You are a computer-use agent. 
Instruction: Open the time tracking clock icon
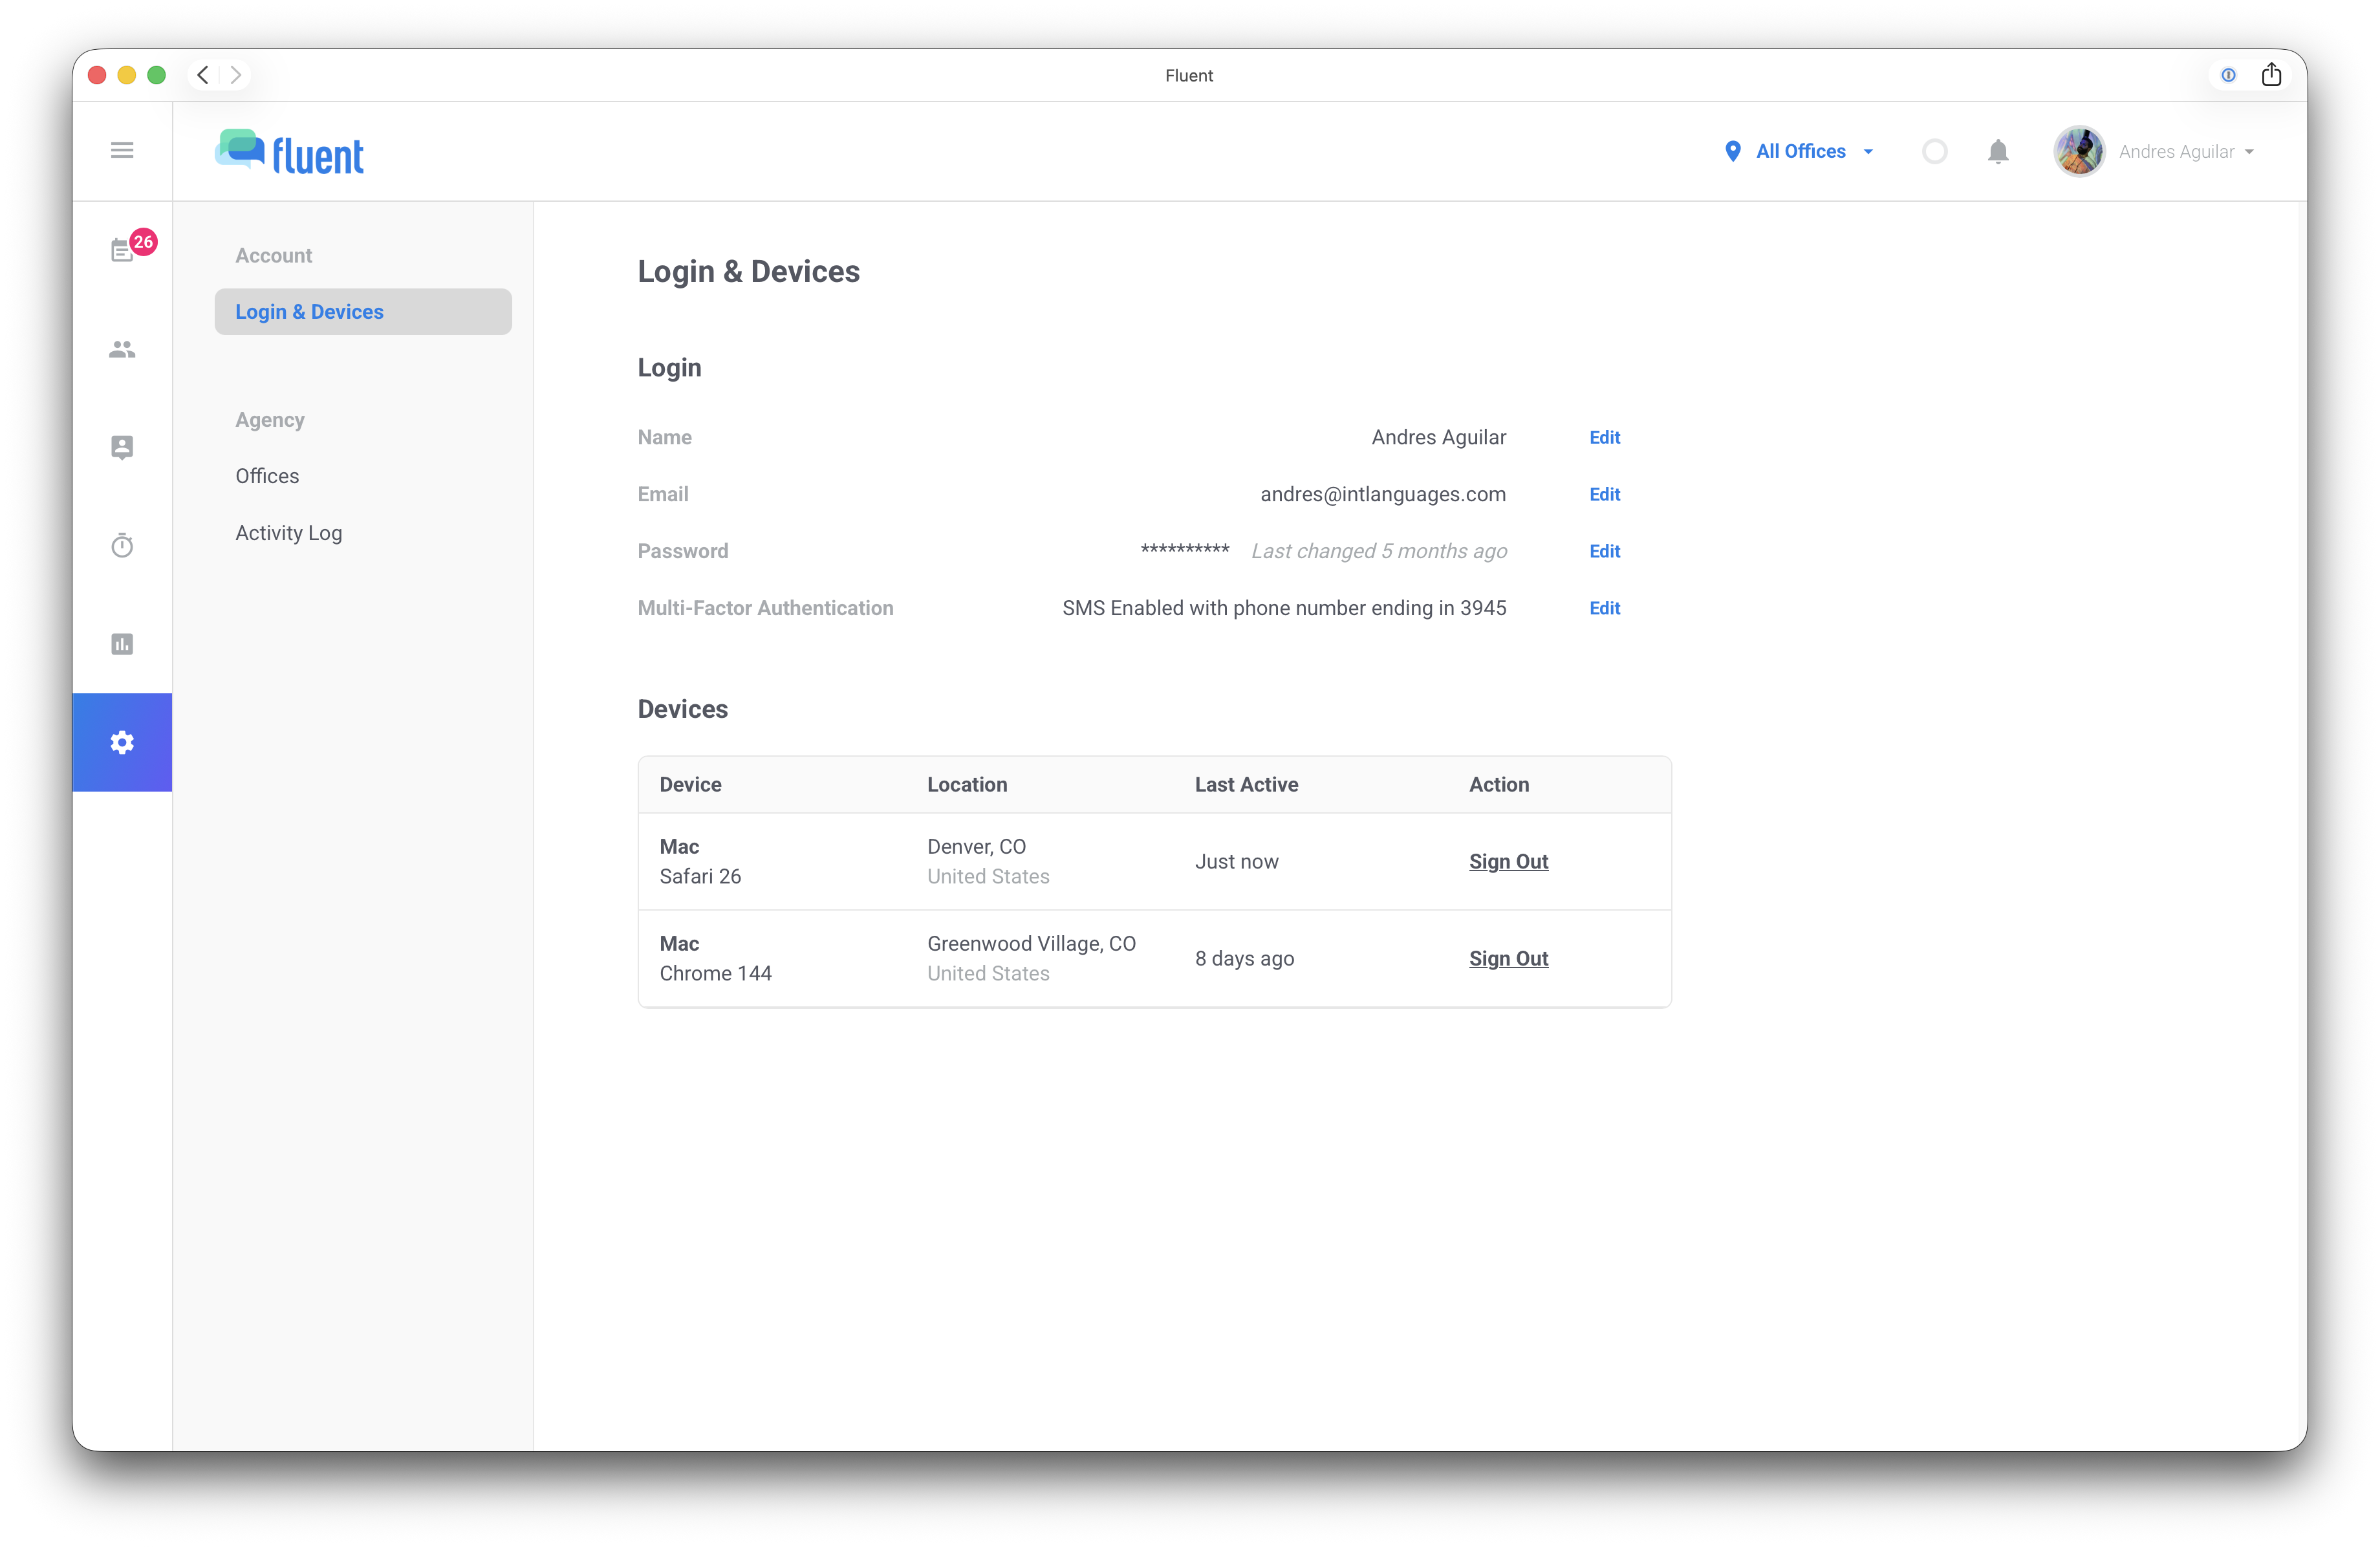coord(122,545)
